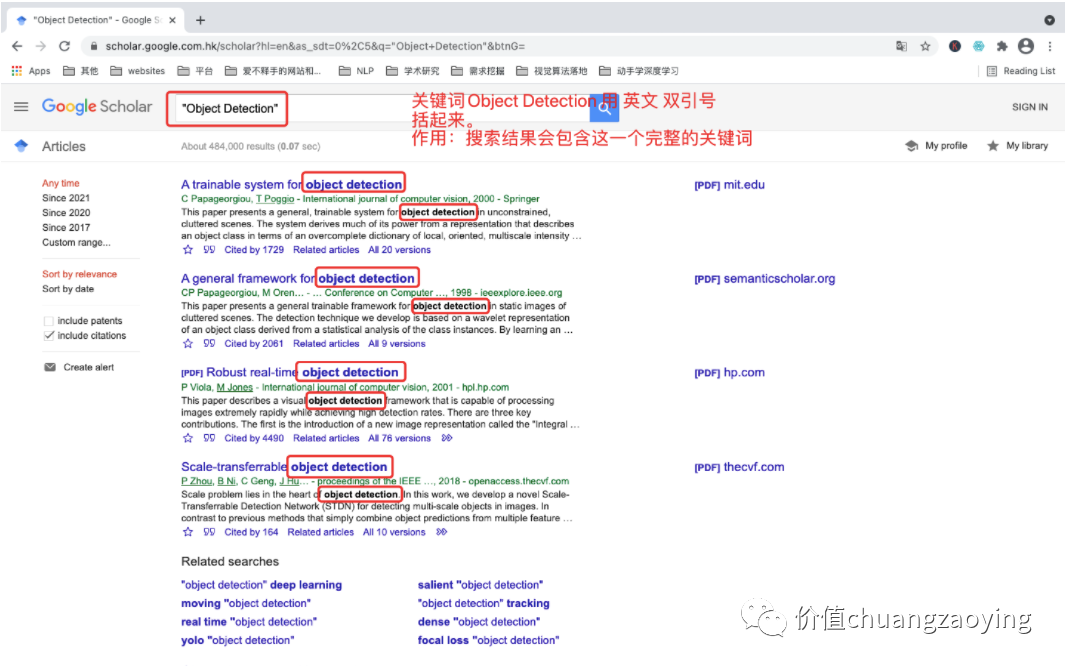This screenshot has width=1066, height=668.
Task: Save 'Robust real-time' result with star icon
Action: [x=188, y=438]
